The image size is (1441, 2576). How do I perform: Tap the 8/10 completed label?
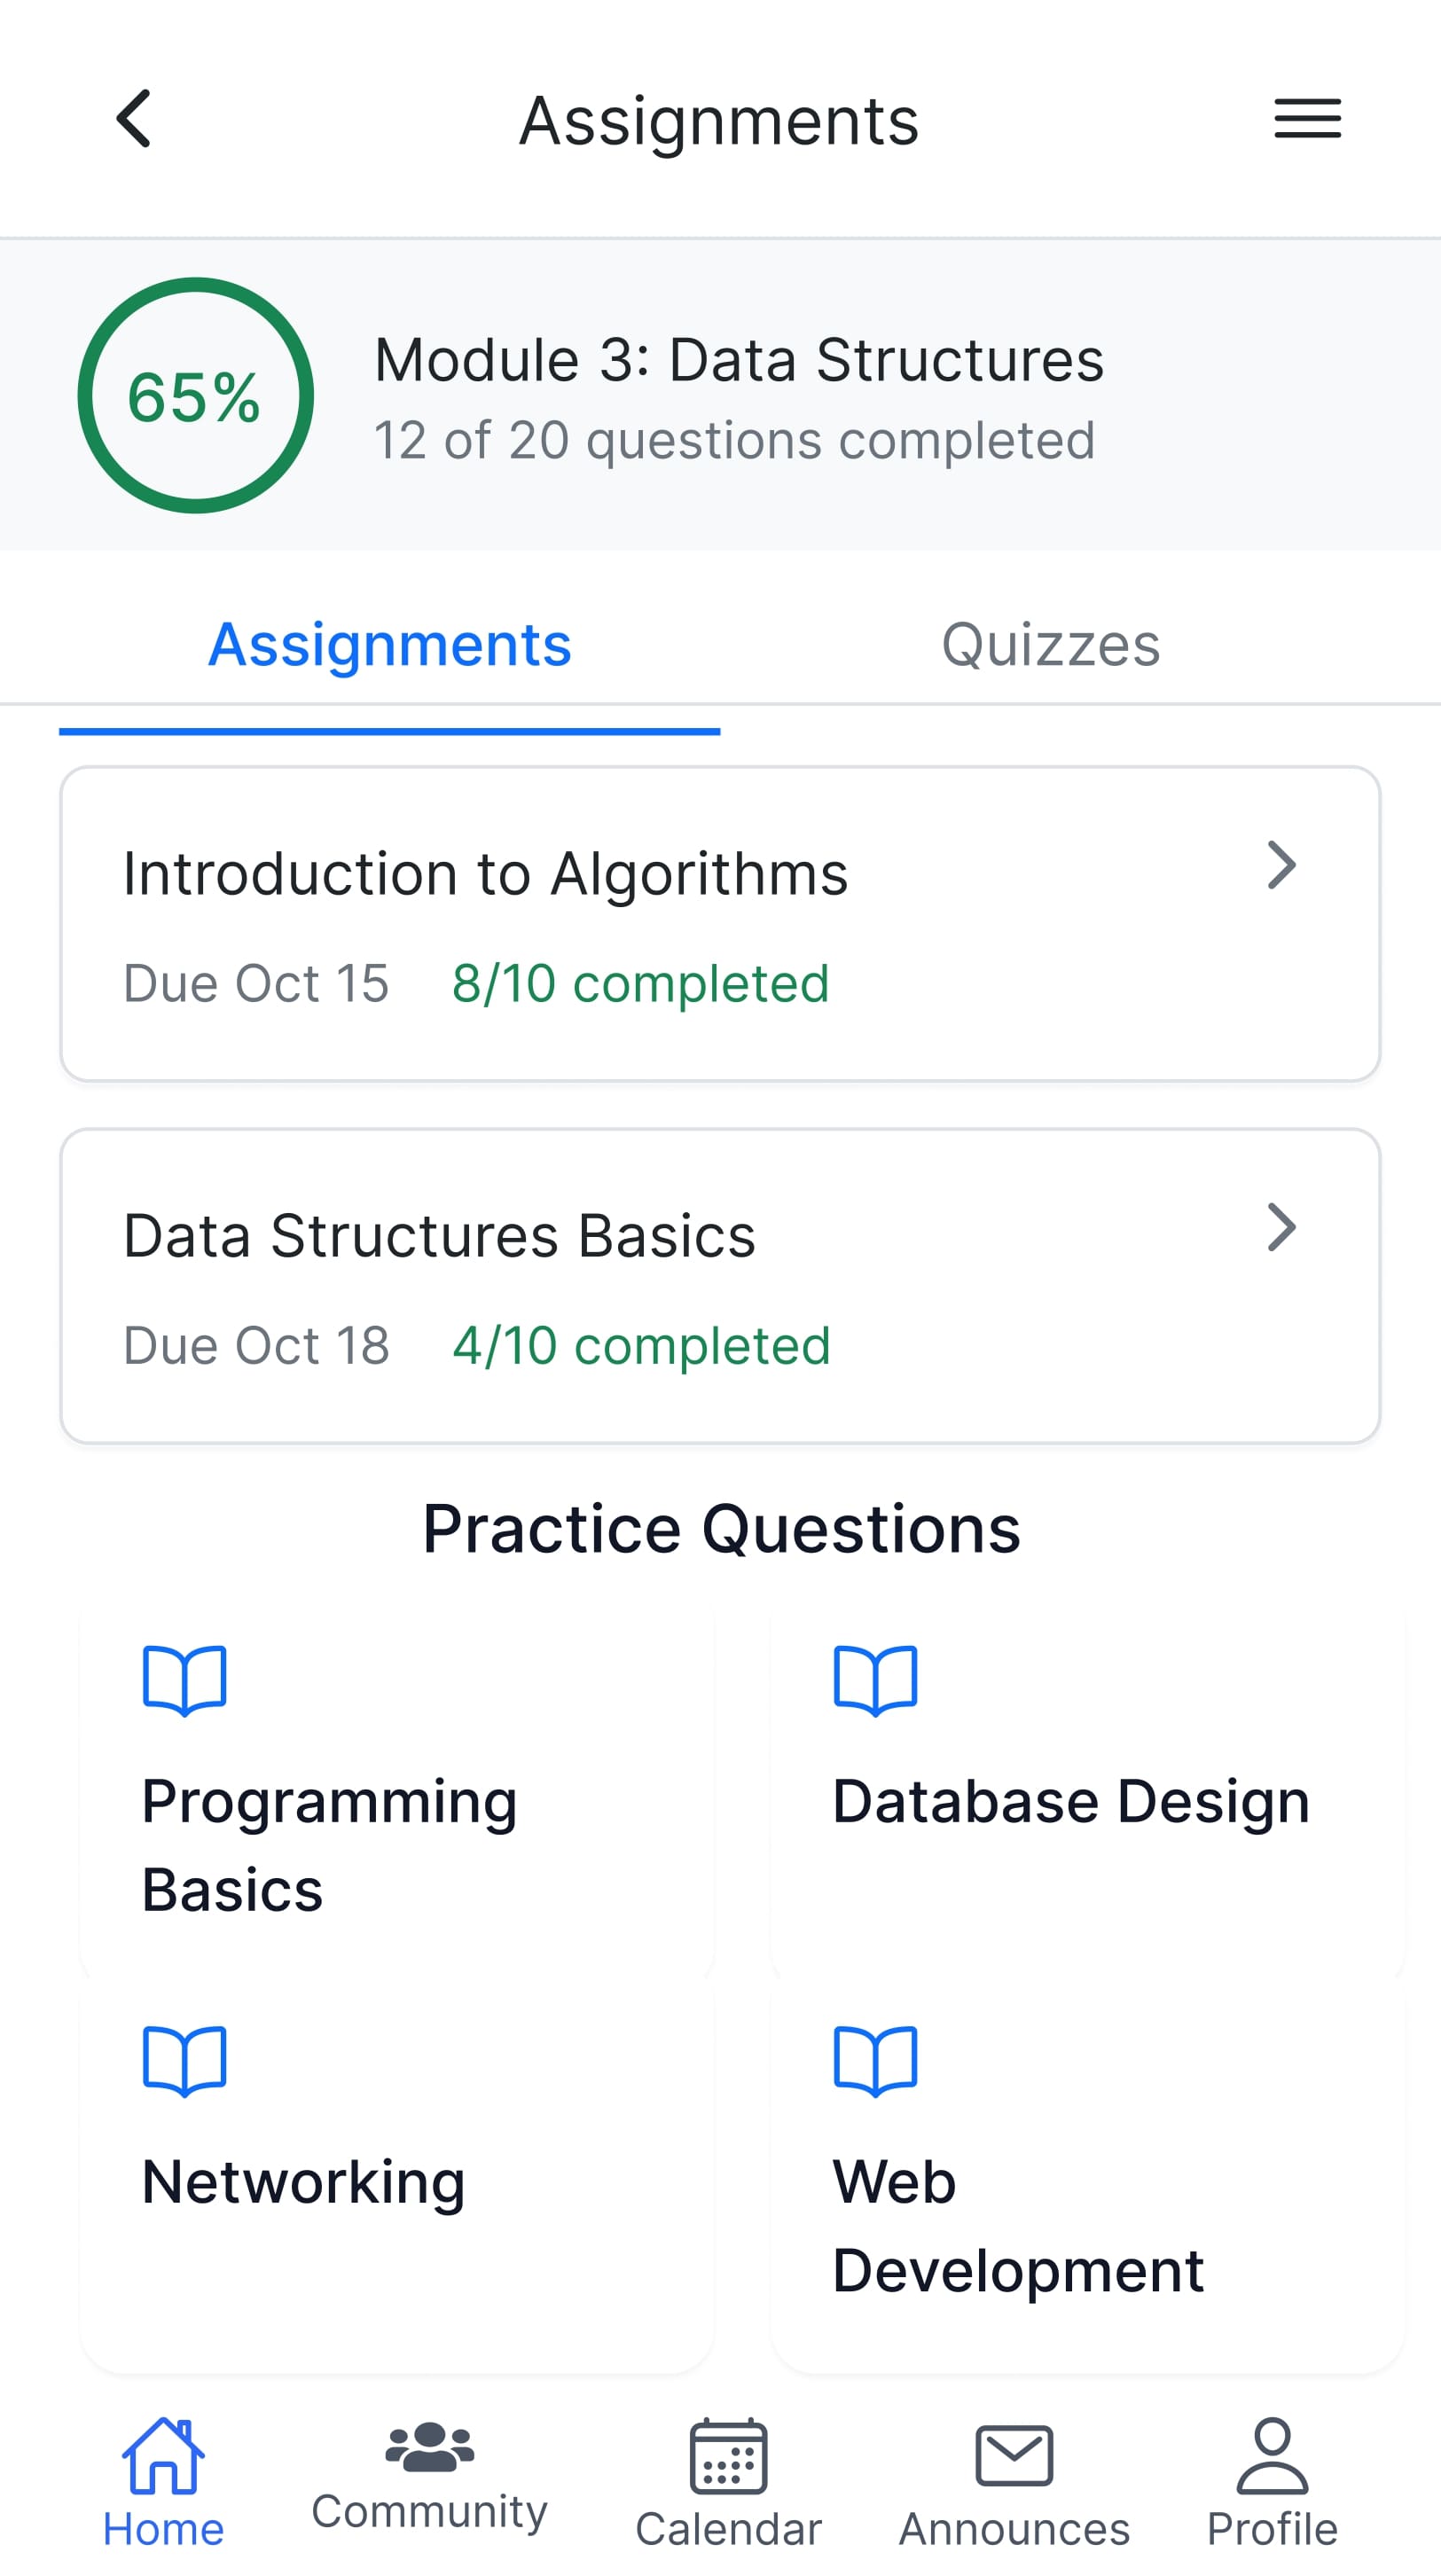[639, 983]
